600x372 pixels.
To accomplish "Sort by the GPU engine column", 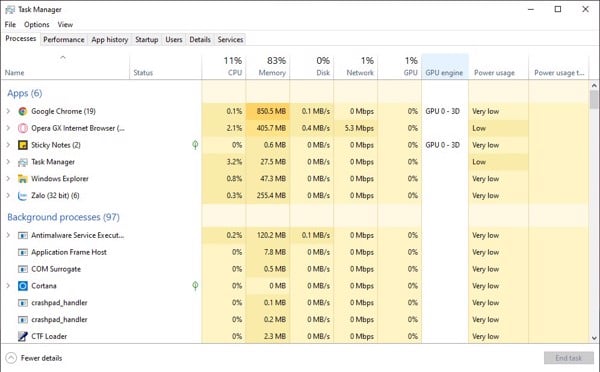I will (445, 67).
